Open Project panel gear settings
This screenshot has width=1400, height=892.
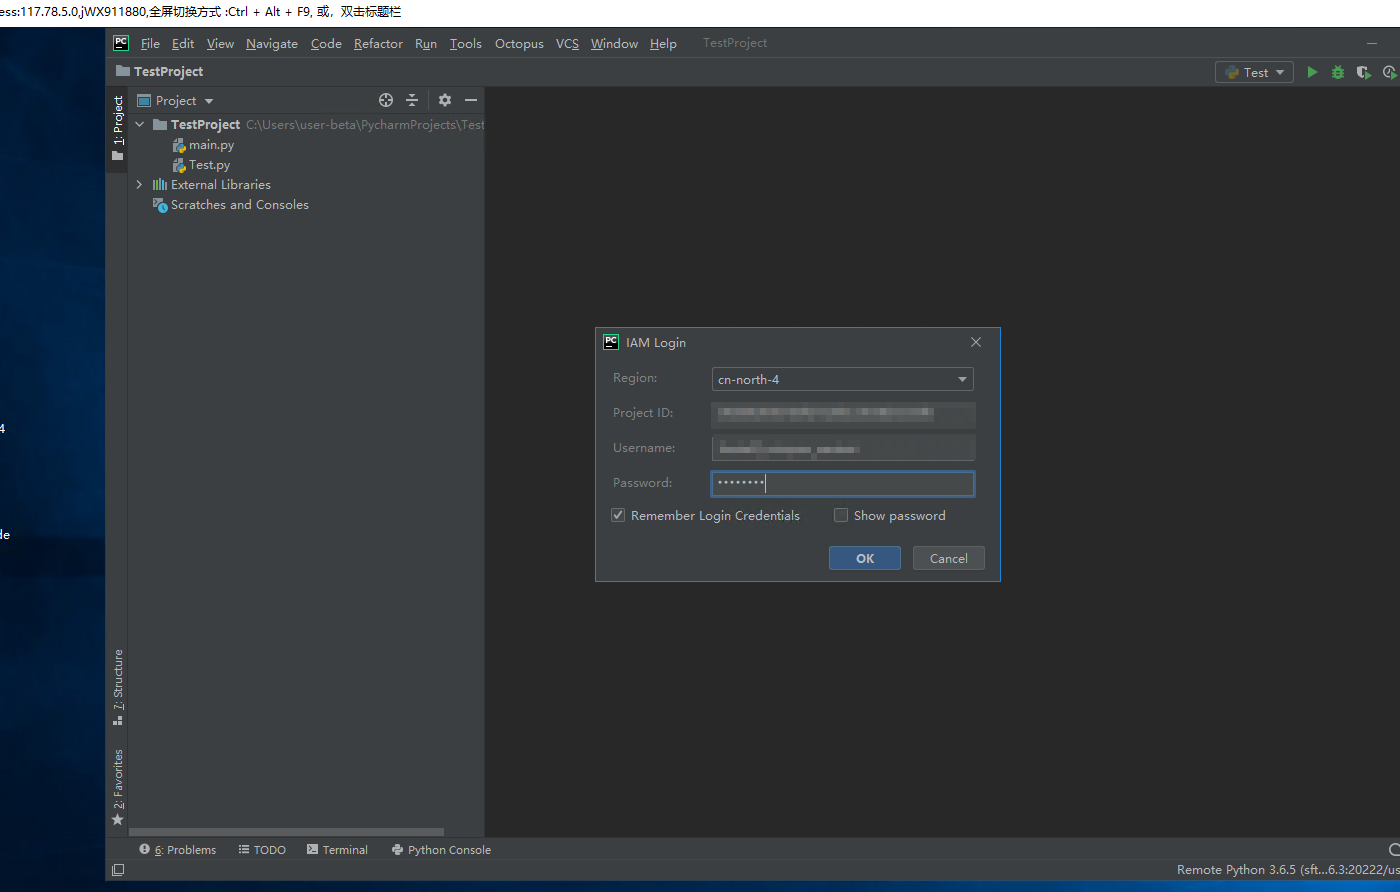(x=445, y=100)
